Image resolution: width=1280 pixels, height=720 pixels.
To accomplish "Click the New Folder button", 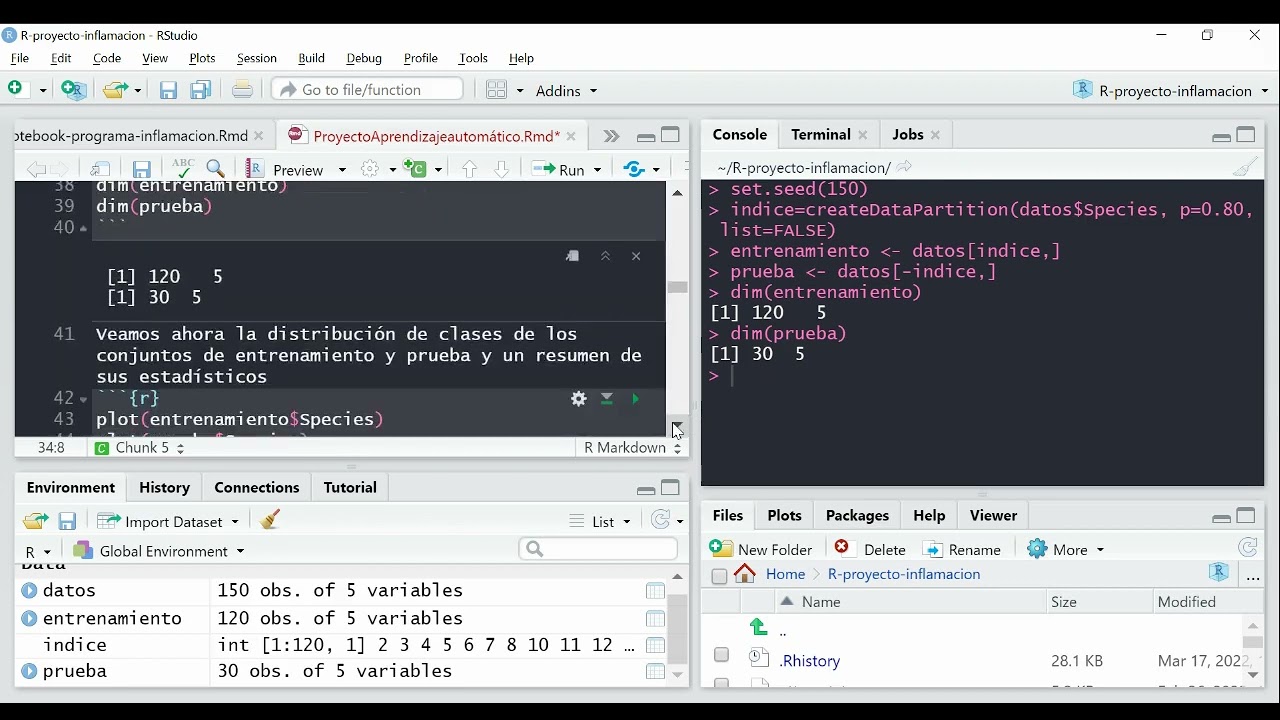I will point(761,549).
